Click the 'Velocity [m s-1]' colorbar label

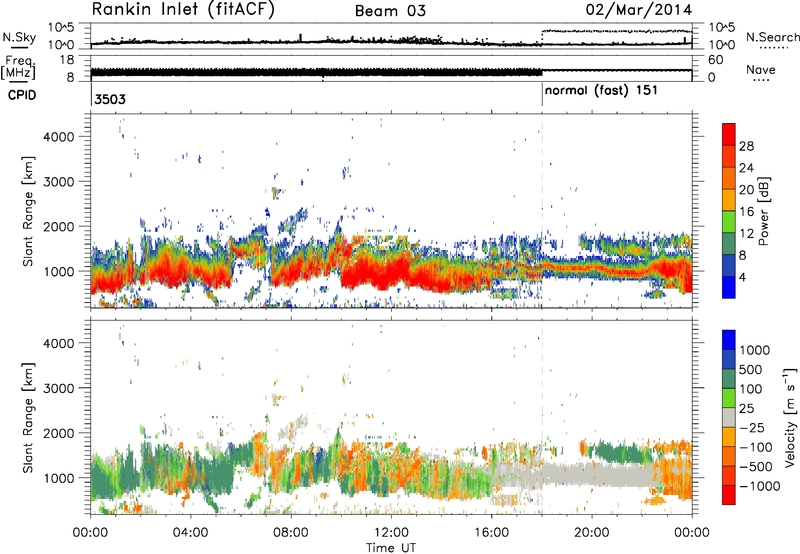point(790,417)
